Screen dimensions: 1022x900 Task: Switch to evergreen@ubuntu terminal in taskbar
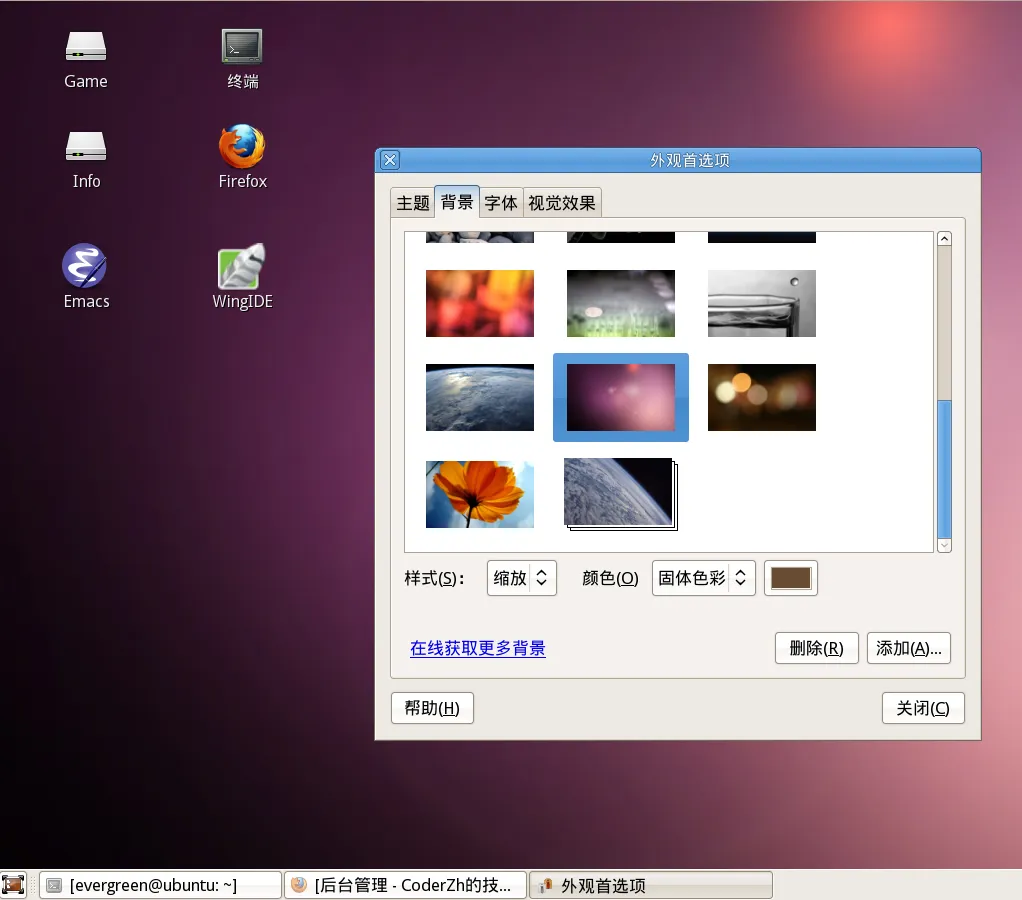point(160,885)
